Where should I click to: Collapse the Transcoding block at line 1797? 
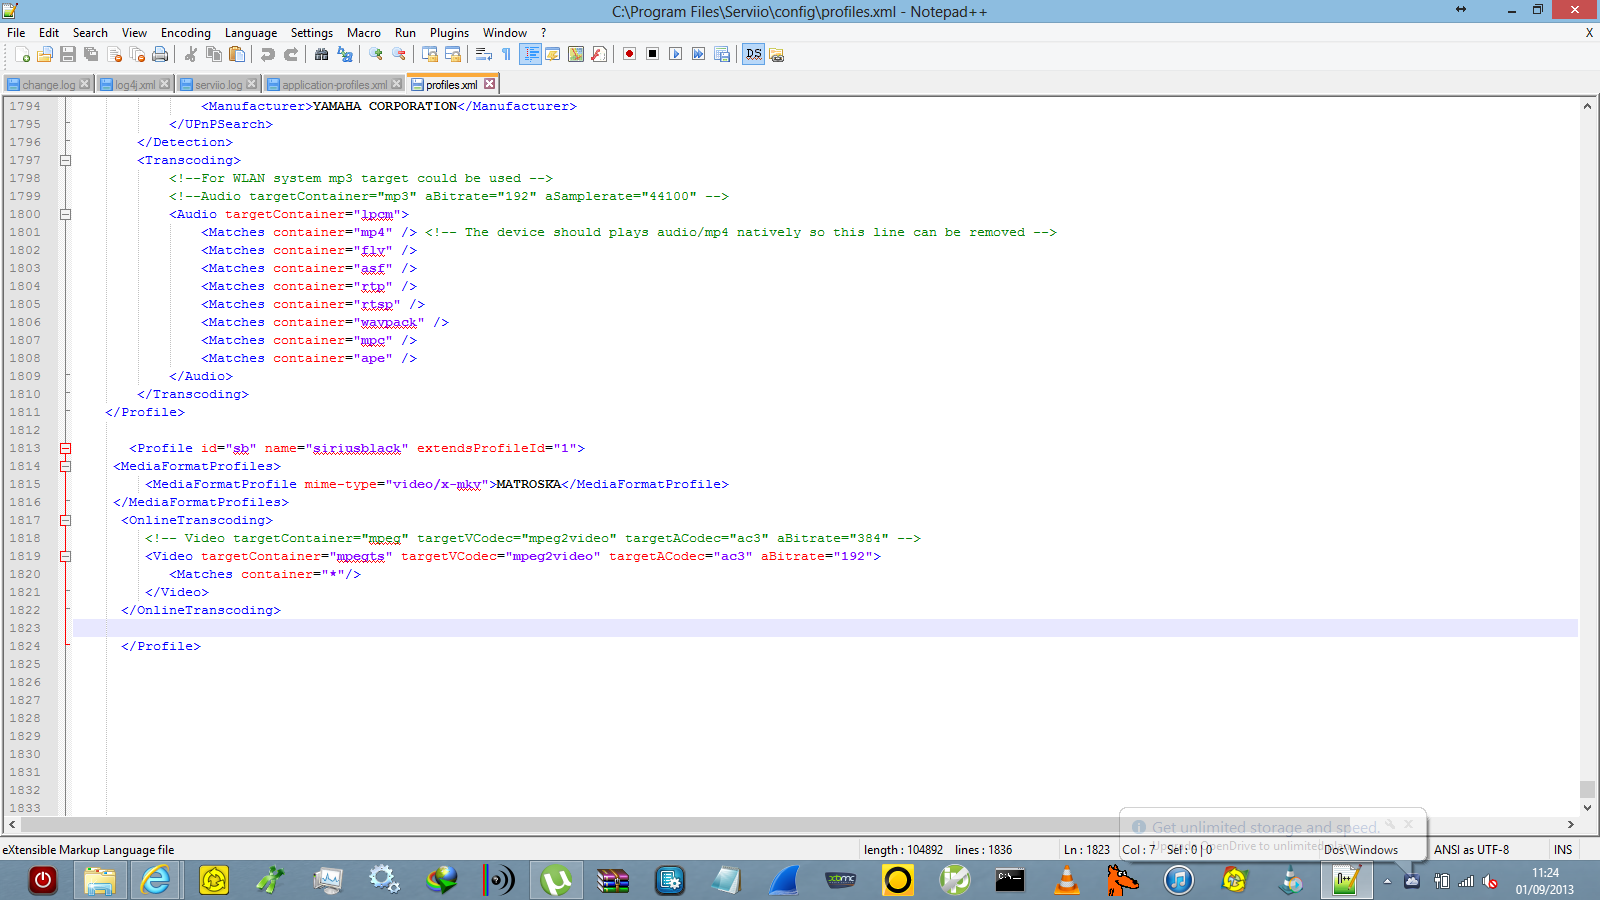[65, 160]
